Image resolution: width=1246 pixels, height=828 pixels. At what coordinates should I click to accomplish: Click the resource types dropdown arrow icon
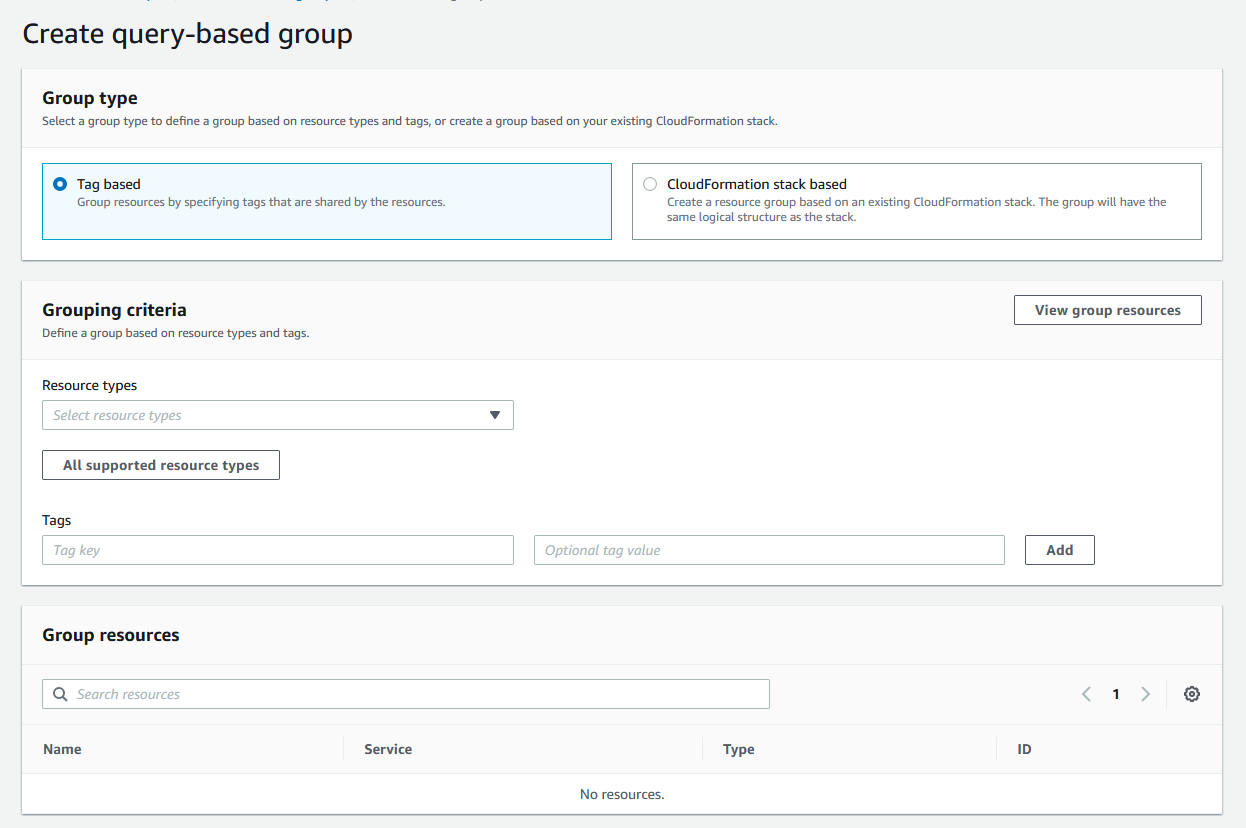point(494,415)
